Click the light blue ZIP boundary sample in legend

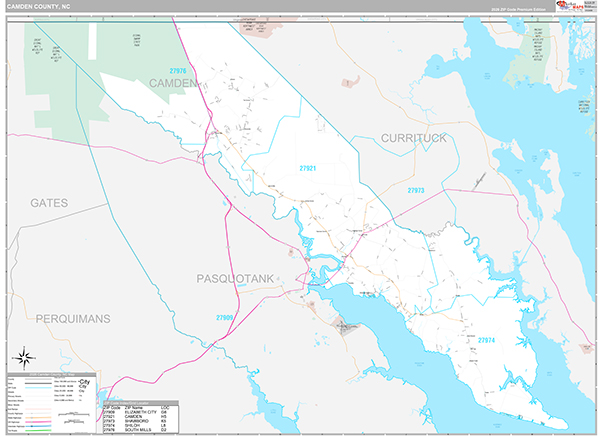38,388
